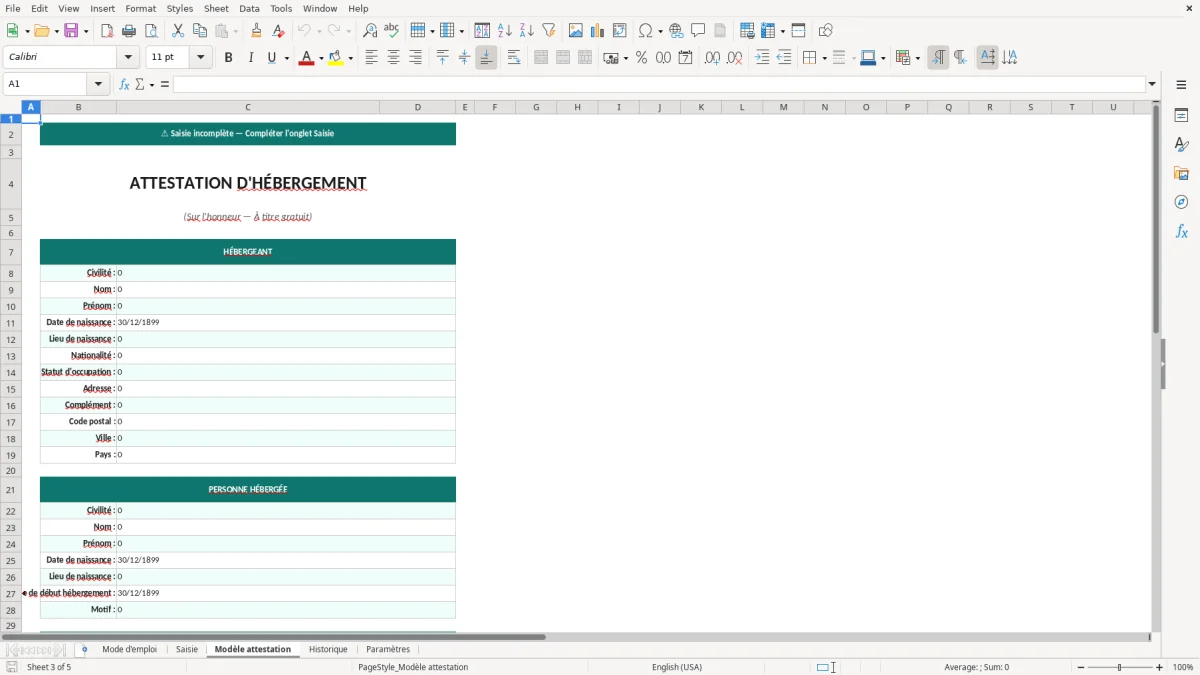Apply the yellow background color

pos(336,58)
